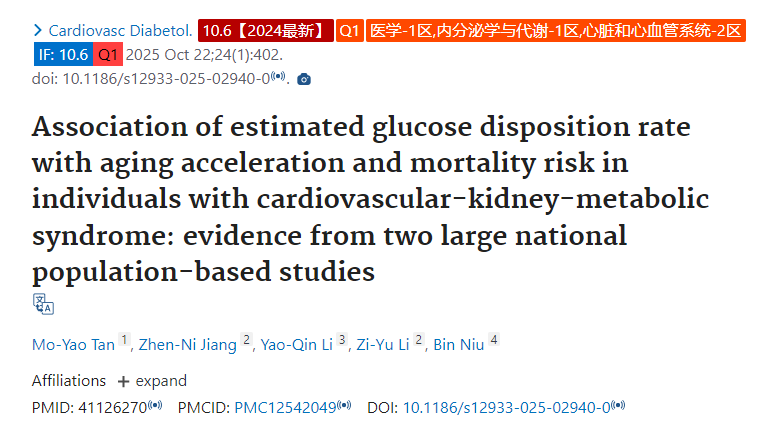Click the signal icon next to PMID number
Image resolution: width=763 pixels, height=439 pixels.
click(155, 405)
